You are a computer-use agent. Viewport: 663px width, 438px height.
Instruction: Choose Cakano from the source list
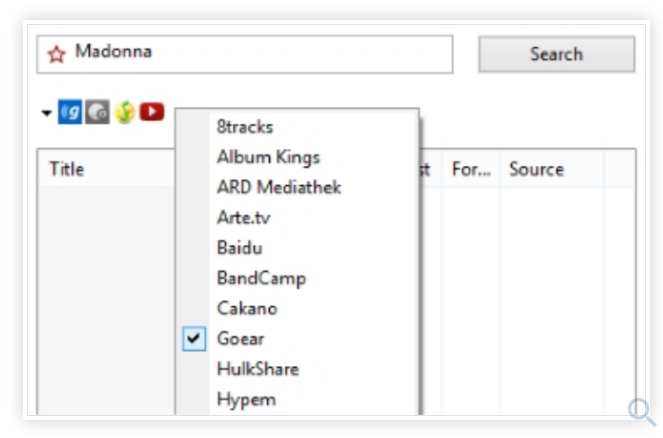pyautogui.click(x=247, y=308)
